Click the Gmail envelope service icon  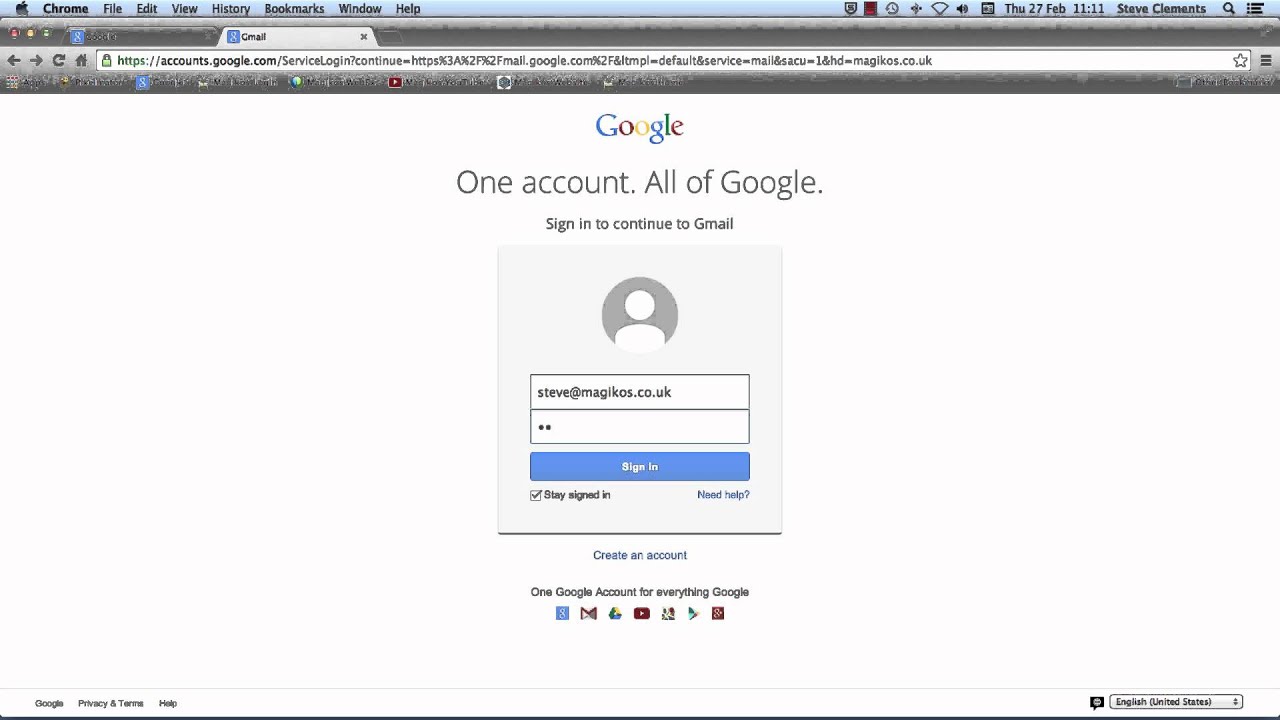(588, 613)
